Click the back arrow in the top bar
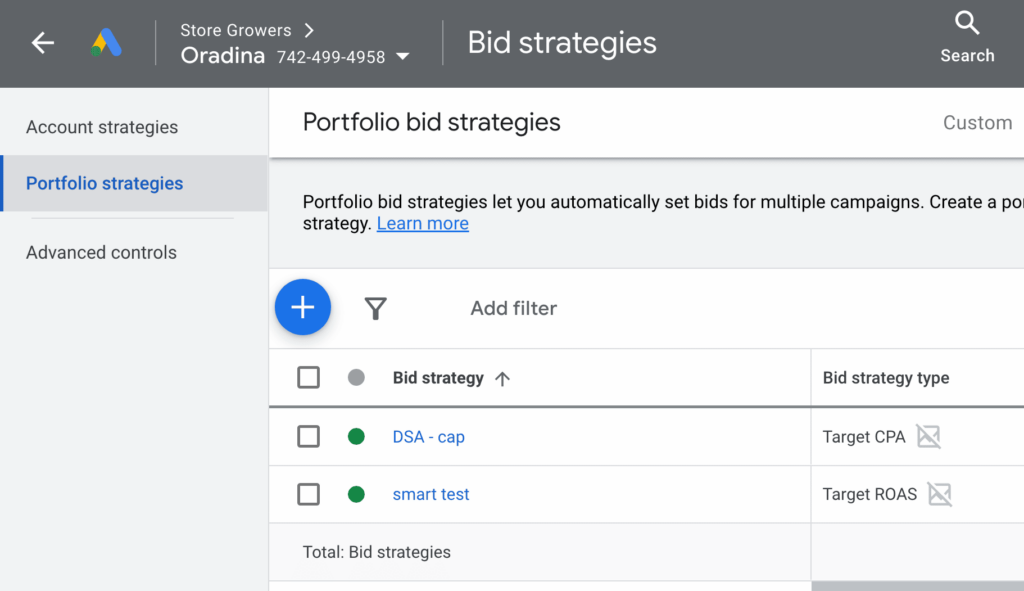This screenshot has height=591, width=1024. tap(41, 42)
